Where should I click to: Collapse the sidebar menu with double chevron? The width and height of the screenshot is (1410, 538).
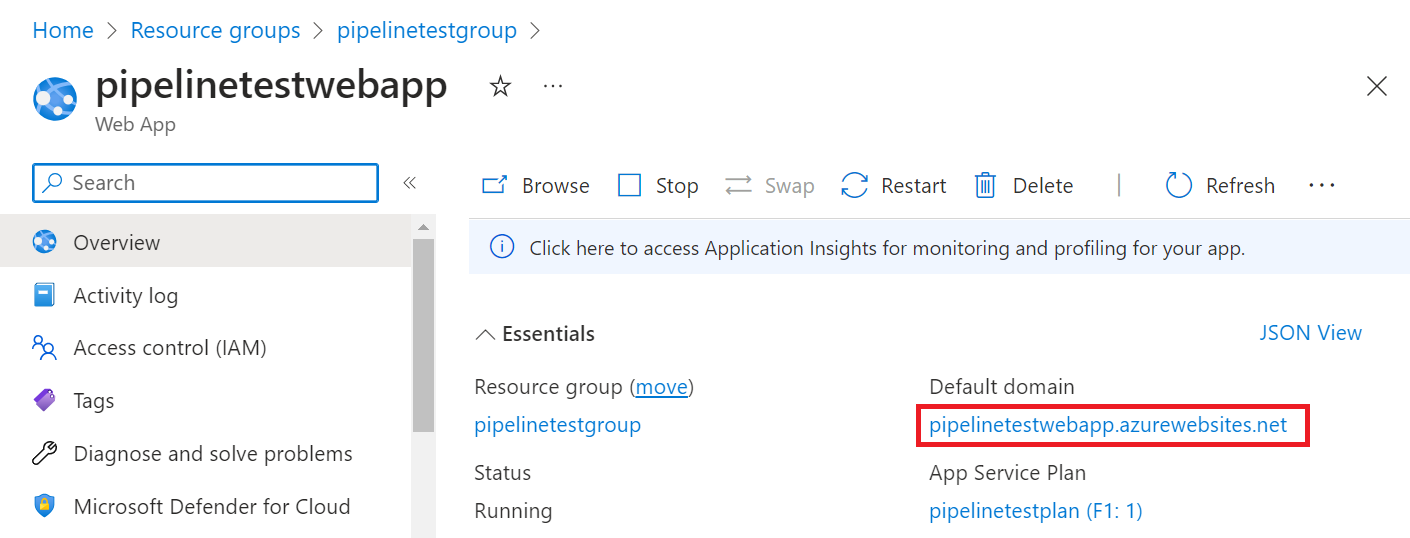point(409,183)
